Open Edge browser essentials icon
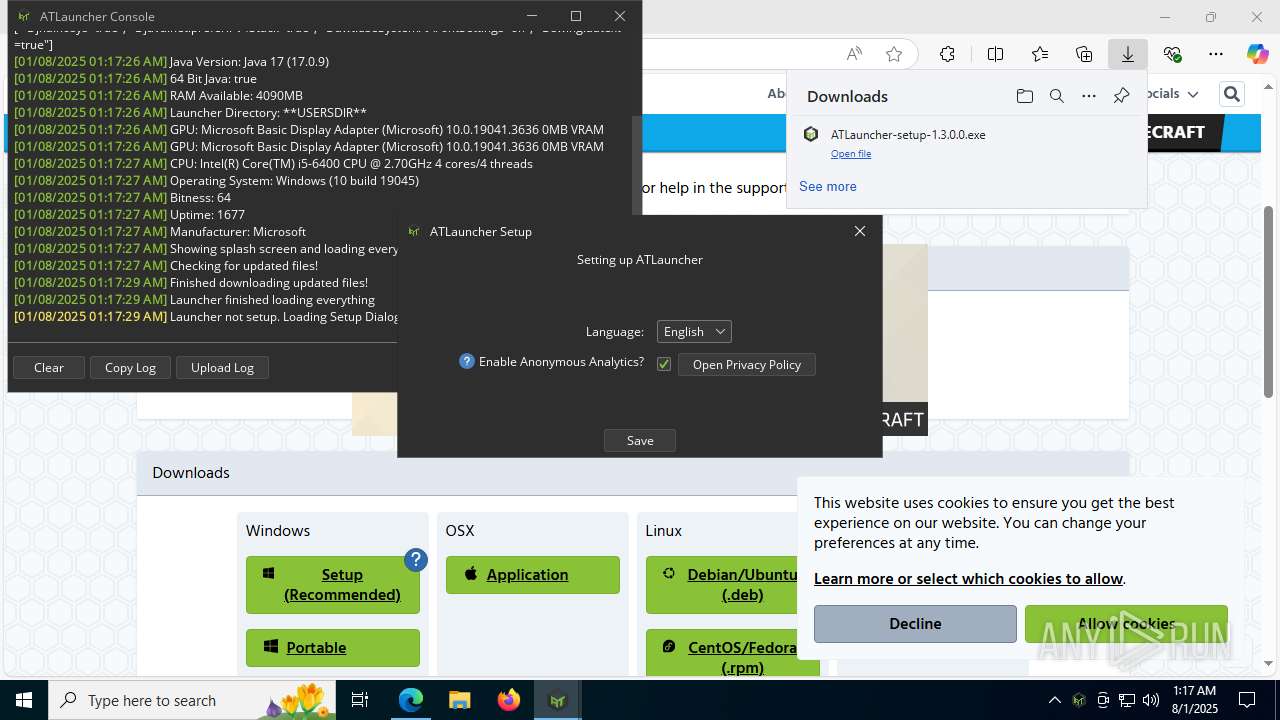Viewport: 1280px width, 720px height. (x=1172, y=54)
